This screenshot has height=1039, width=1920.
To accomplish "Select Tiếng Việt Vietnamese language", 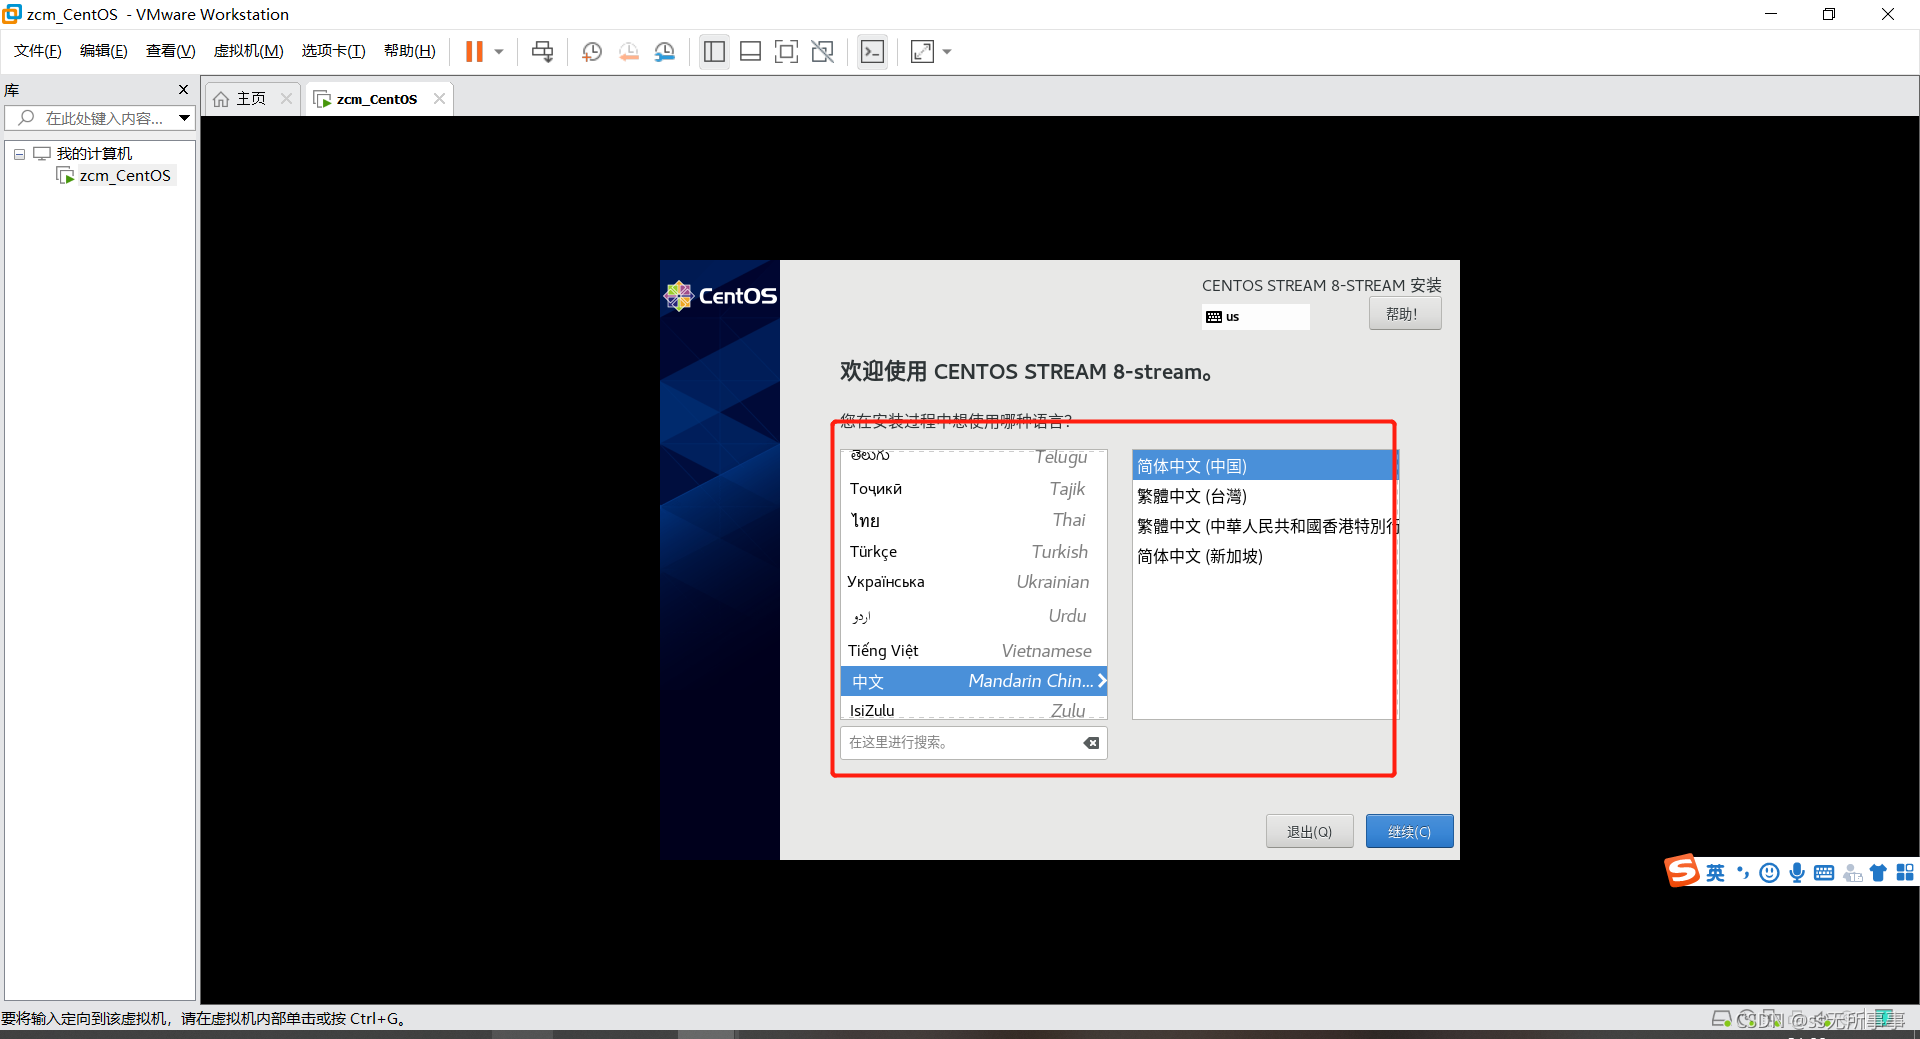I will click(x=973, y=651).
